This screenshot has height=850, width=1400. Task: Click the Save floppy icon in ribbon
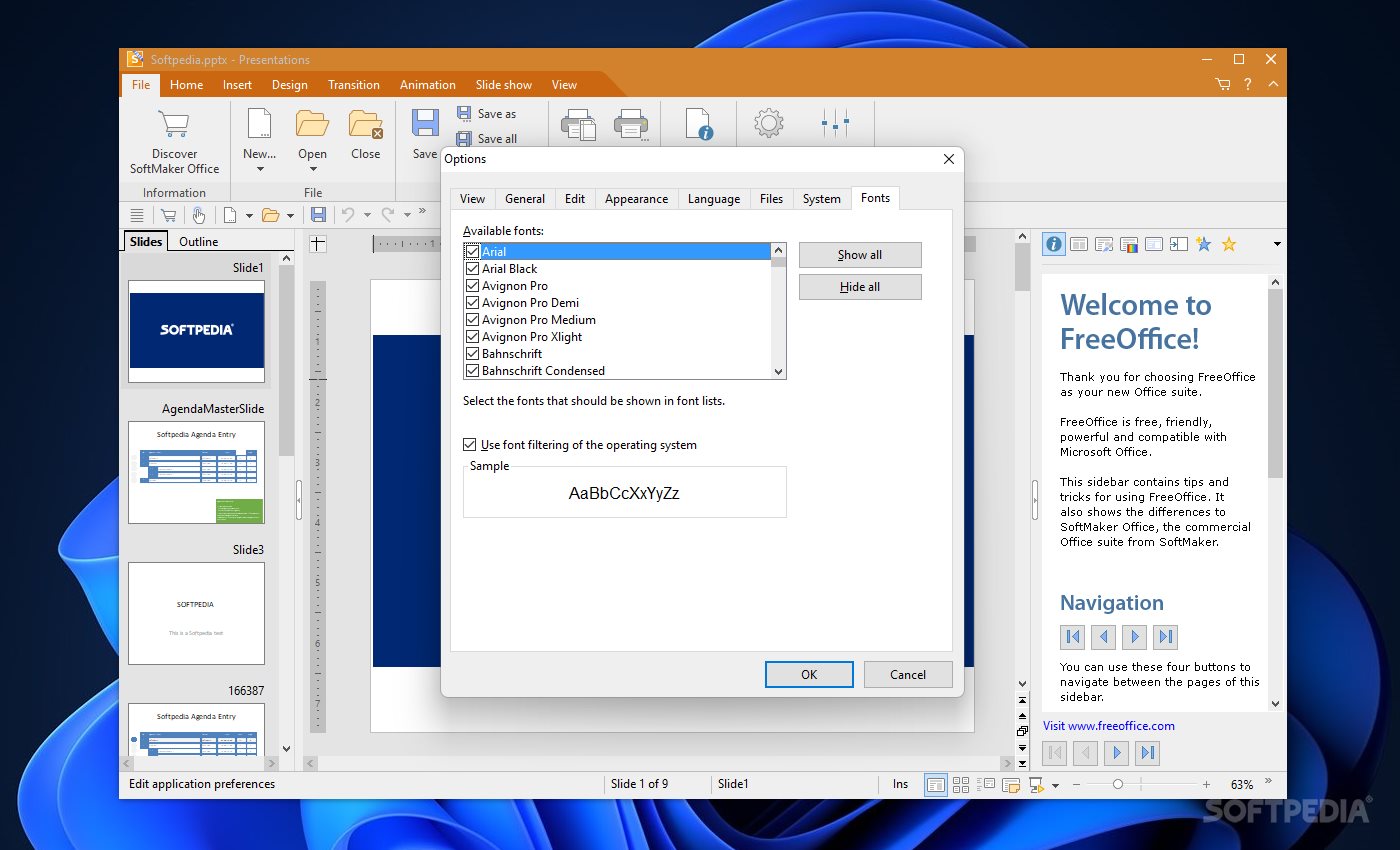tap(425, 124)
